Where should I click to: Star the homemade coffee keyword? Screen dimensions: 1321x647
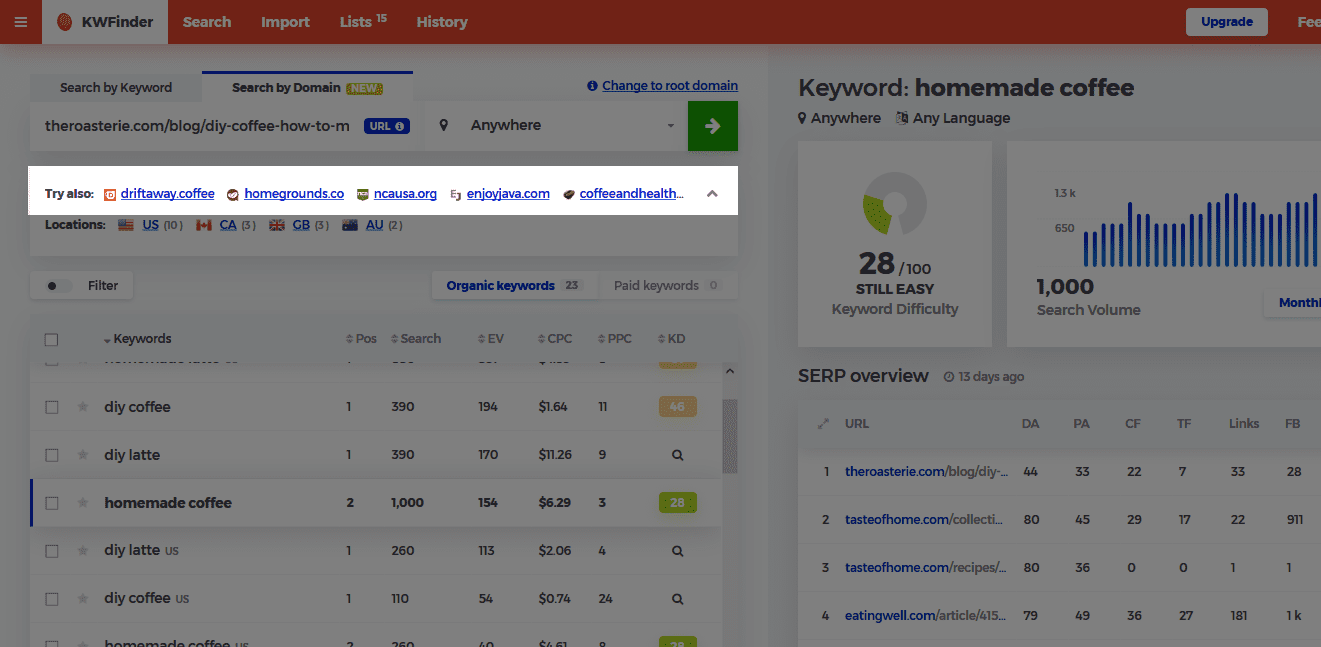(x=83, y=503)
